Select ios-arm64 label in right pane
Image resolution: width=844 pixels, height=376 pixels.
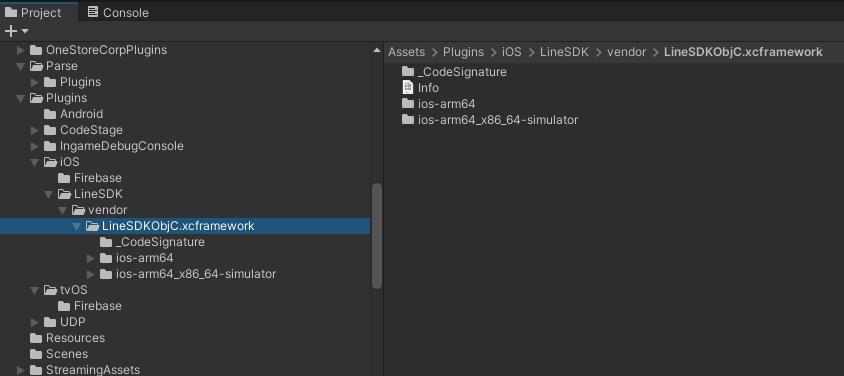pos(447,104)
